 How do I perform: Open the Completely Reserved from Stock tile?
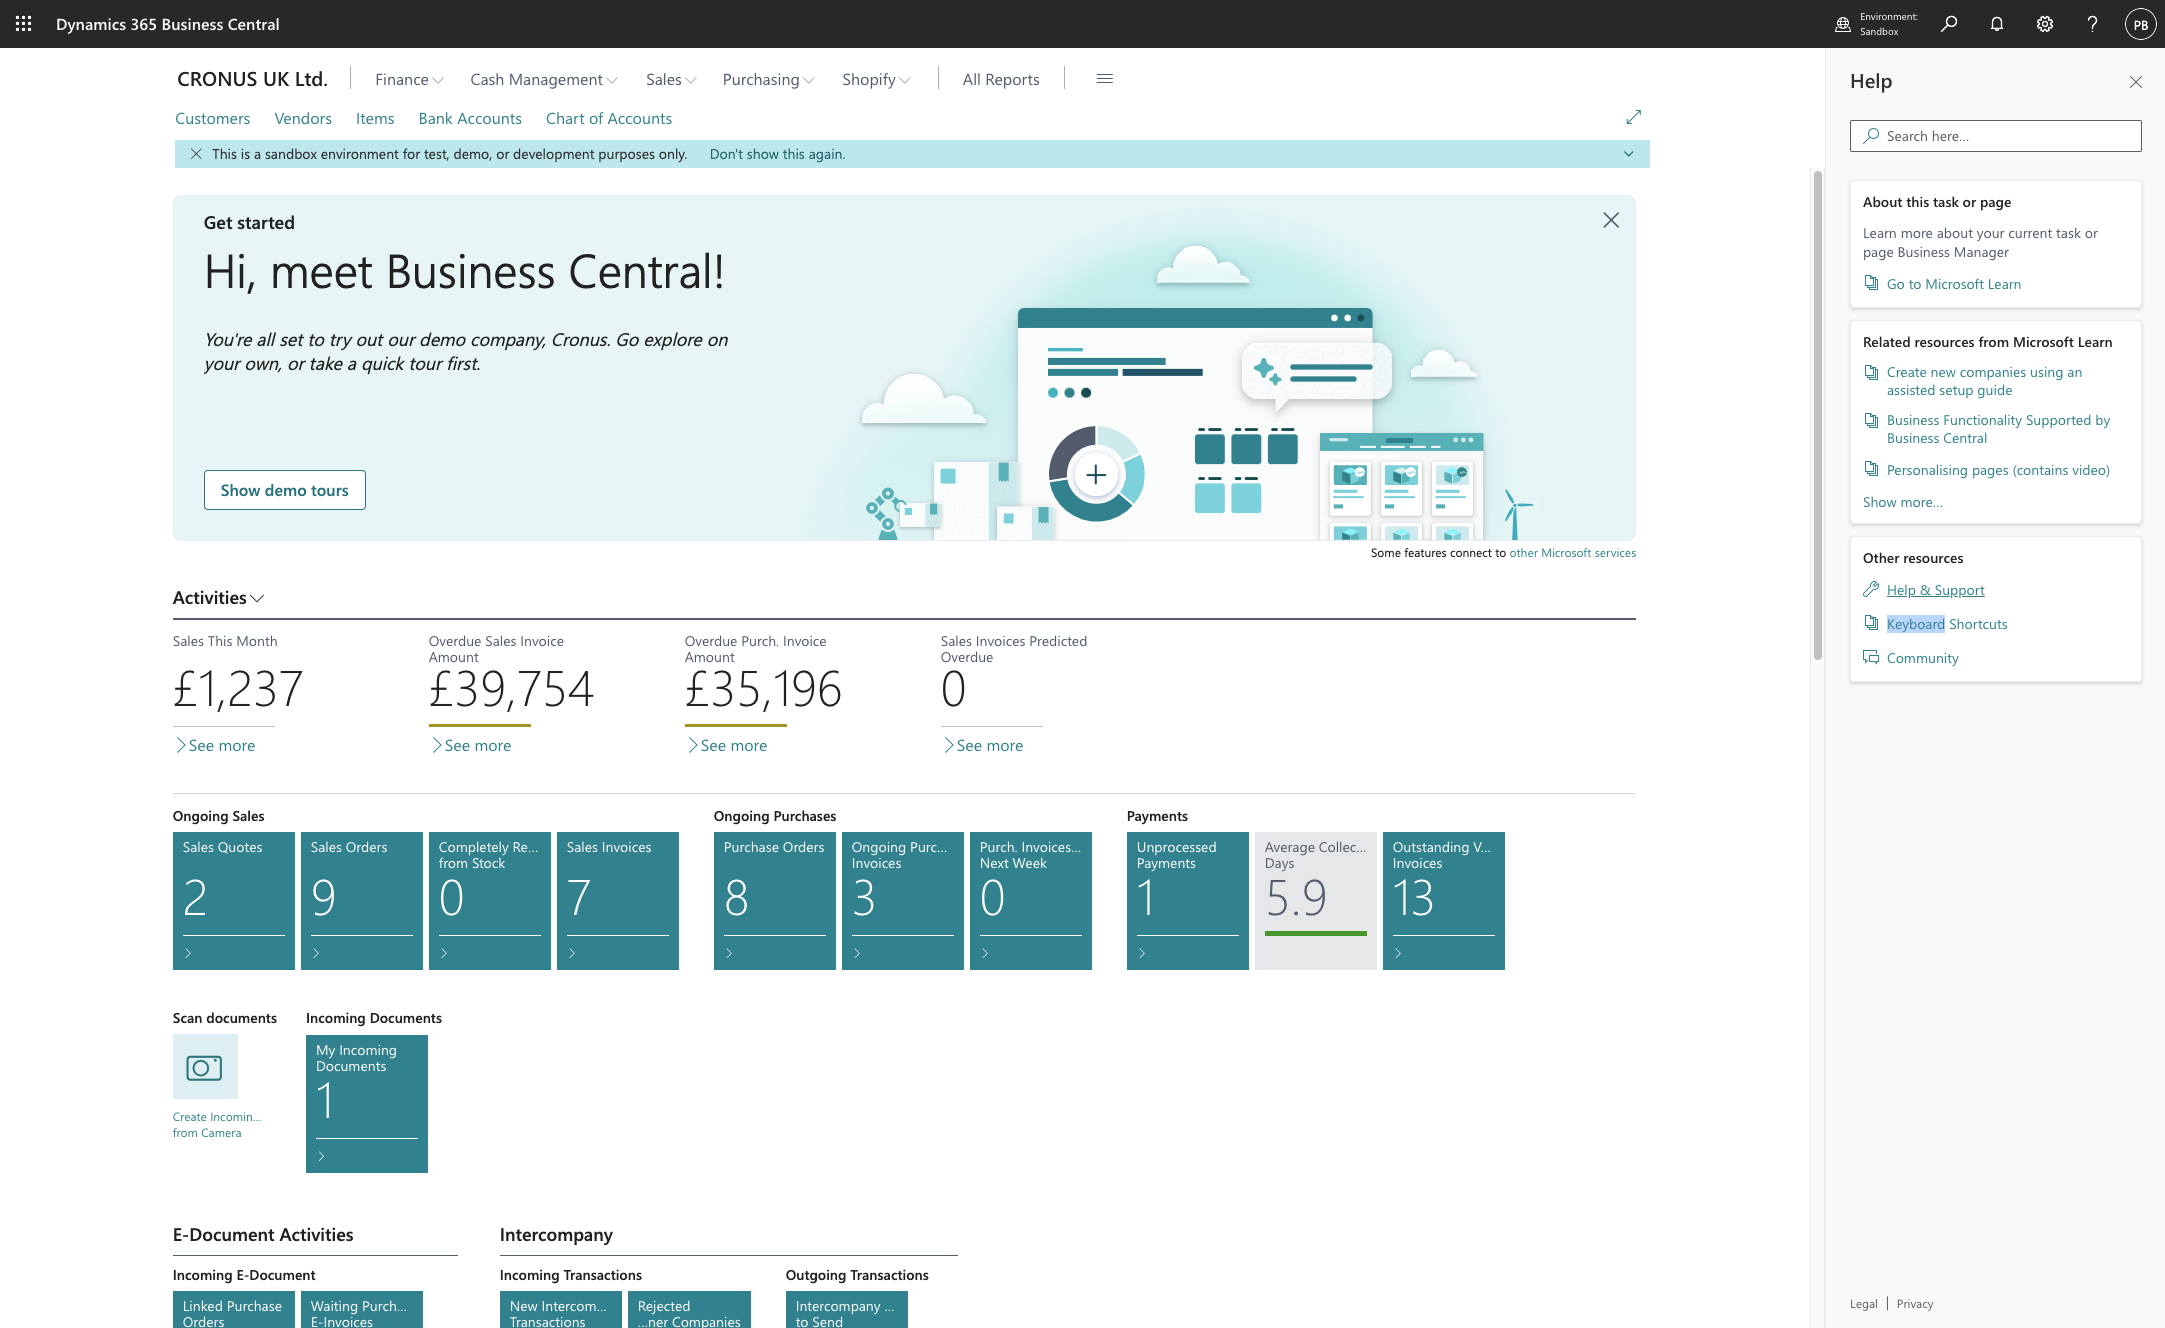click(490, 901)
